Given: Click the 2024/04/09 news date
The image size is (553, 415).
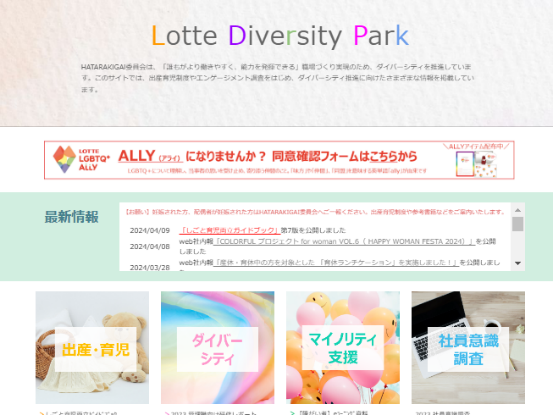Looking at the screenshot, I should point(150,231).
